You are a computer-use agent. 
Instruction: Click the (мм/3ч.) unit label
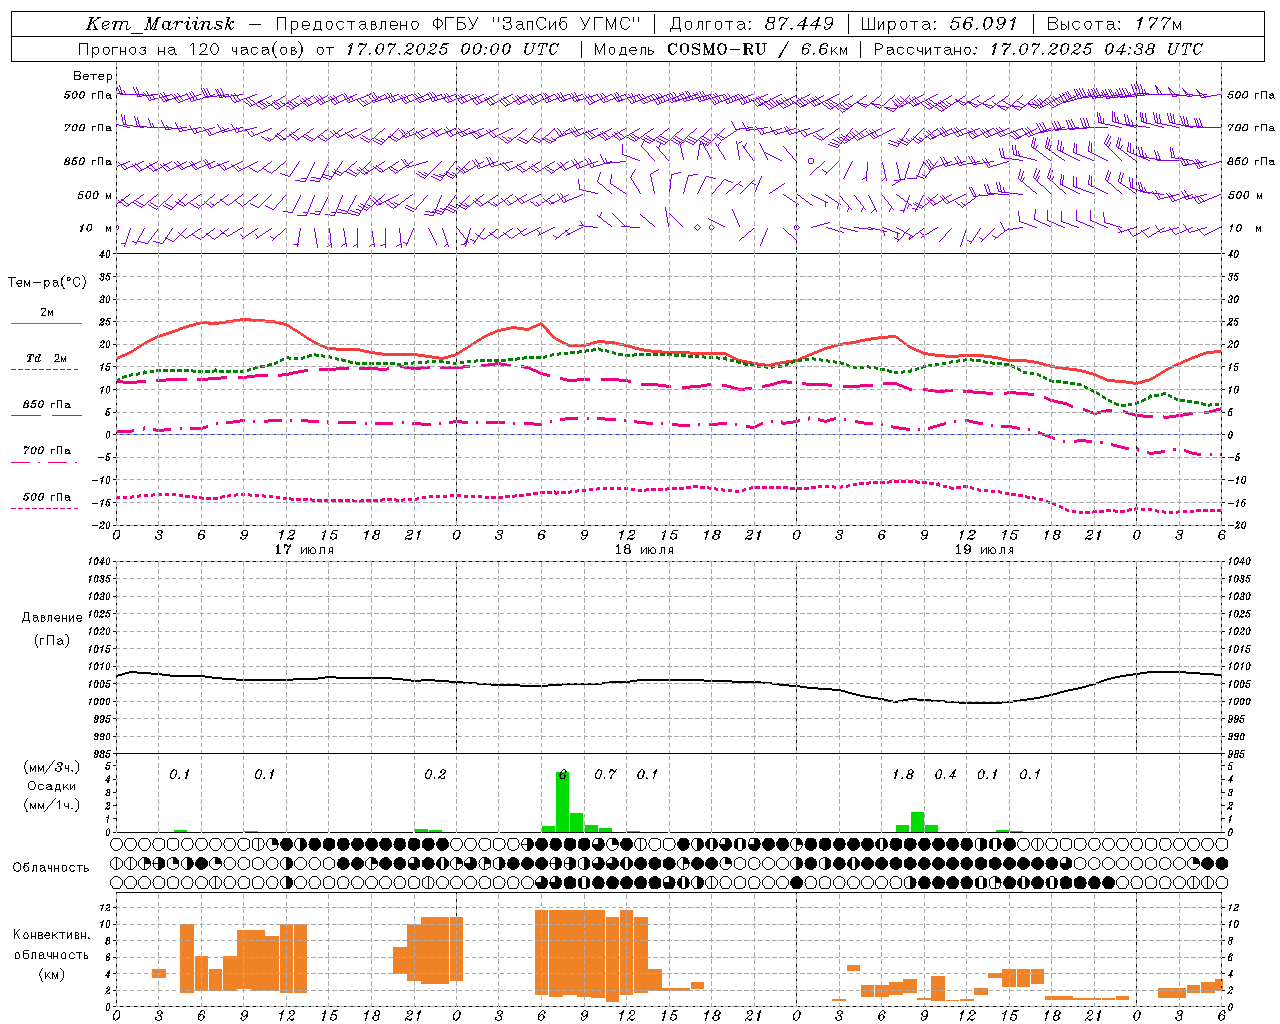(x=52, y=767)
